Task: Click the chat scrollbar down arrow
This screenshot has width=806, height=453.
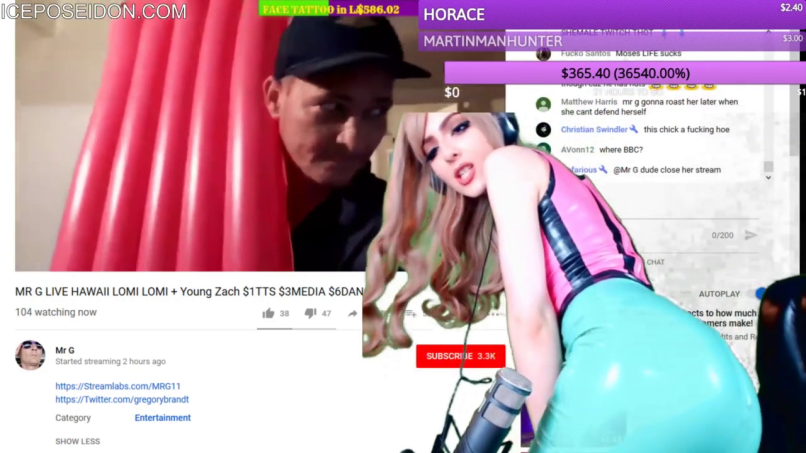Action: (768, 177)
